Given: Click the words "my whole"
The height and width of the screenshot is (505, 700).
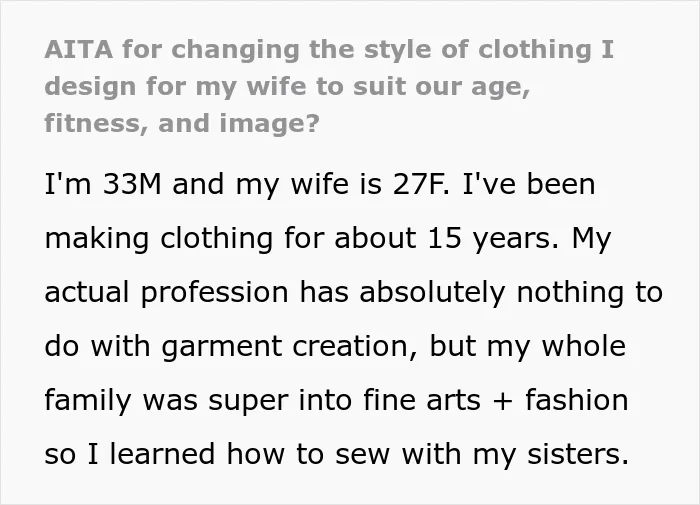Looking at the screenshot, I should 556,346.
